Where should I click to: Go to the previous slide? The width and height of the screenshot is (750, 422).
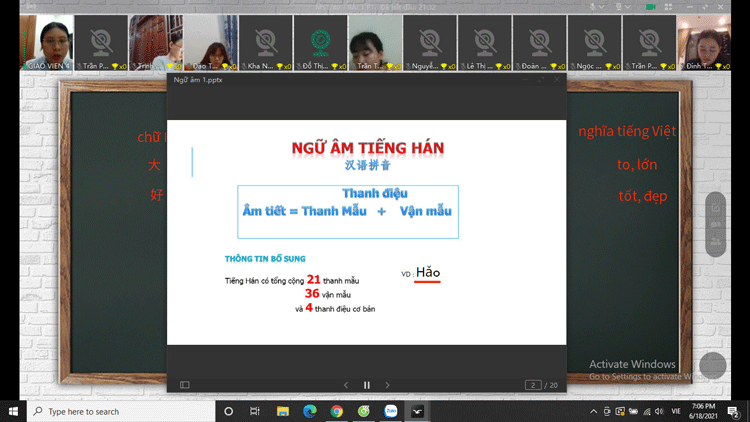click(346, 385)
